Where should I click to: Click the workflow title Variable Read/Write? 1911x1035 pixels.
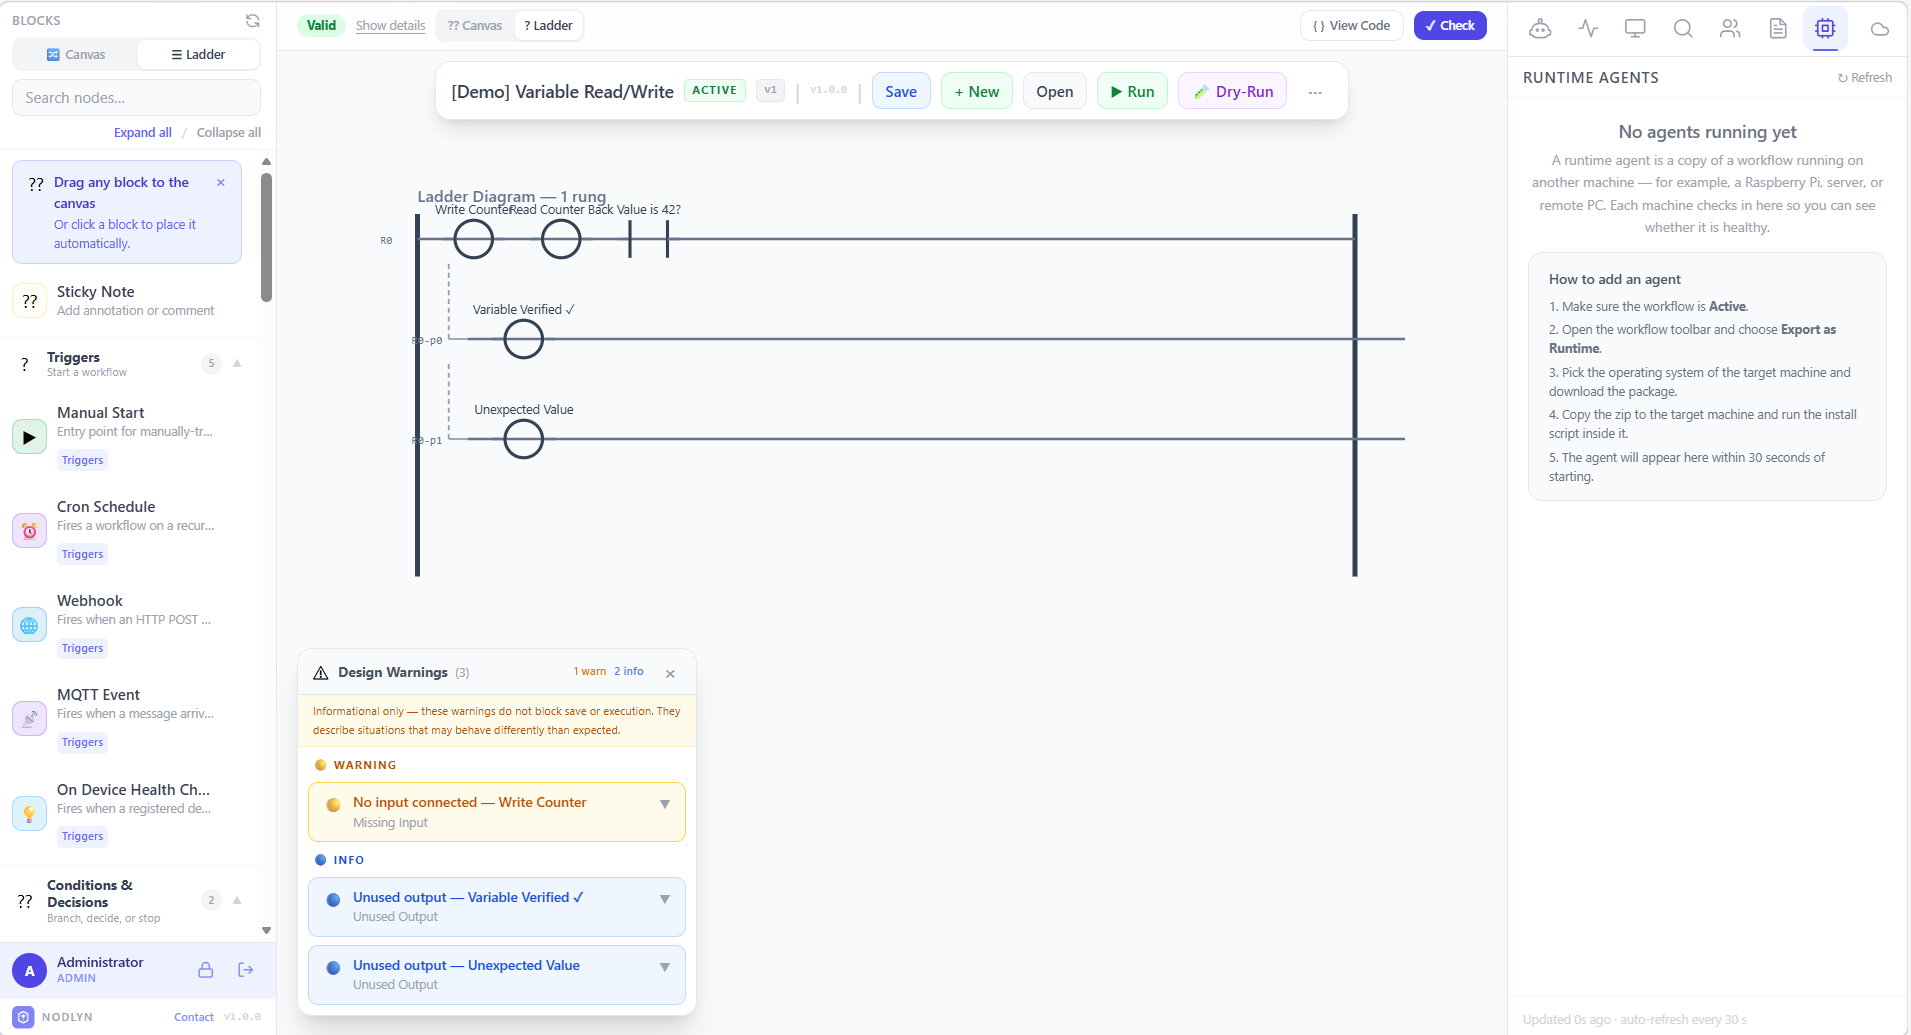coord(562,91)
